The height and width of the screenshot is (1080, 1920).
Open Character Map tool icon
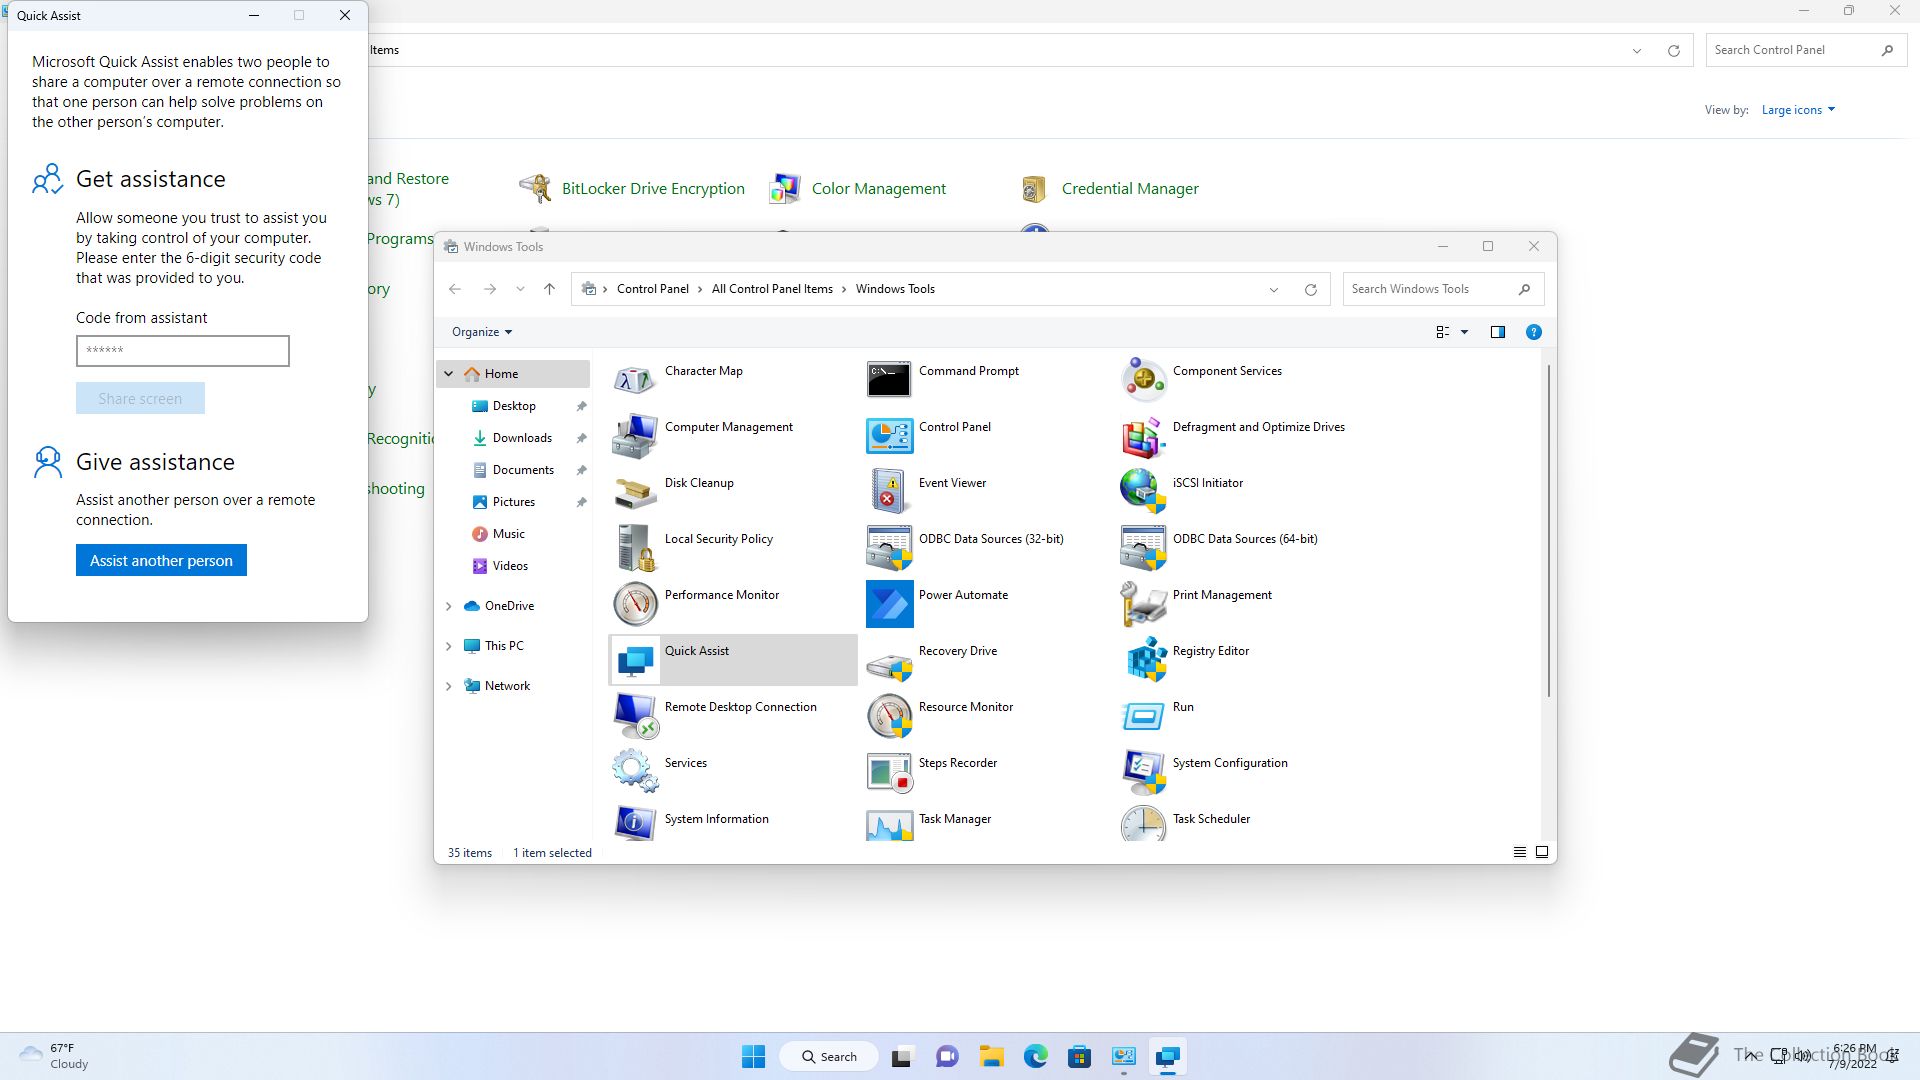click(634, 379)
